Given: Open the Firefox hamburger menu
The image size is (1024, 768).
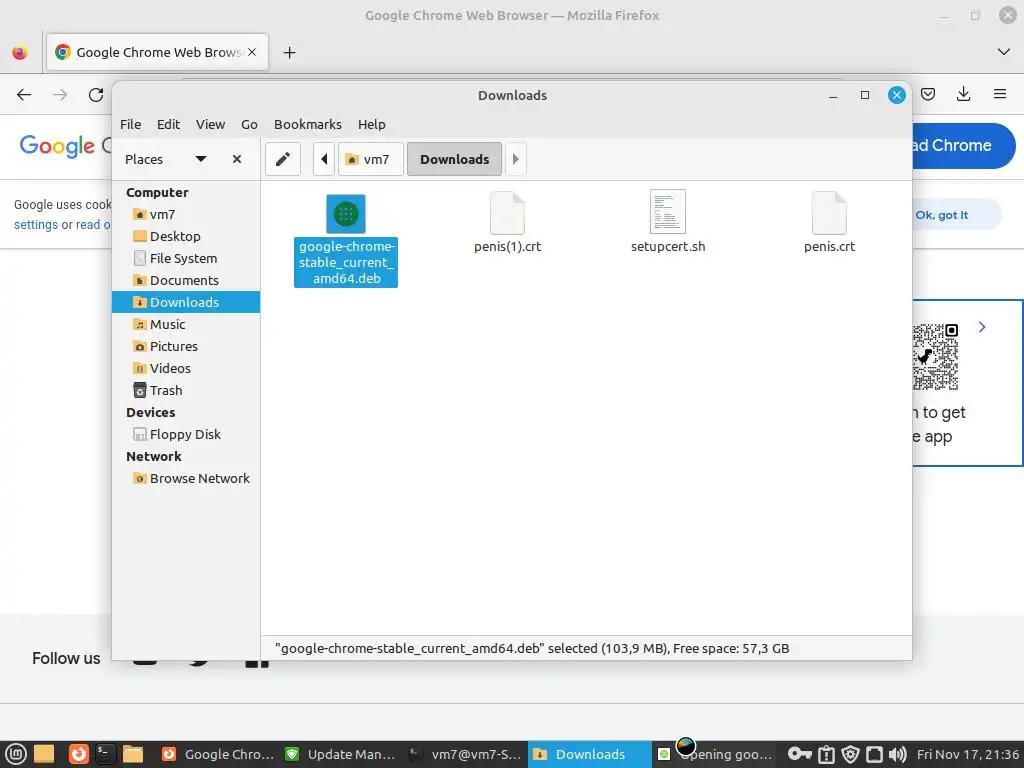Looking at the screenshot, I should pyautogui.click(x=1000, y=95).
